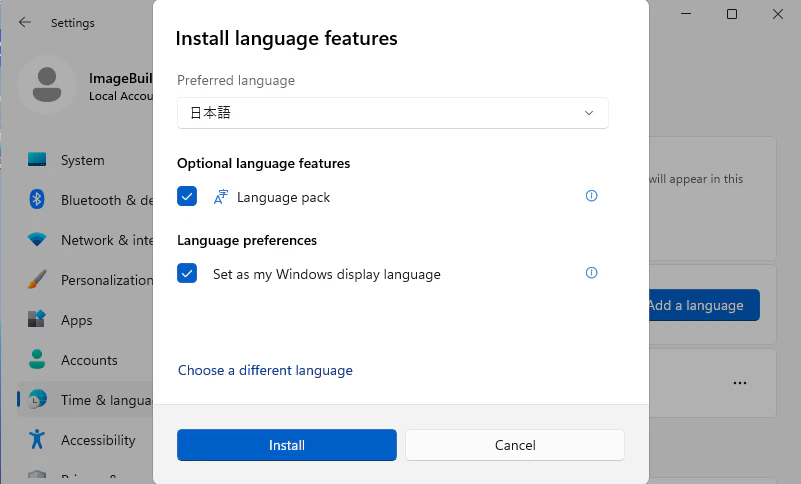Open the Apps sidebar icon
This screenshot has width=801, height=484.
(37, 319)
